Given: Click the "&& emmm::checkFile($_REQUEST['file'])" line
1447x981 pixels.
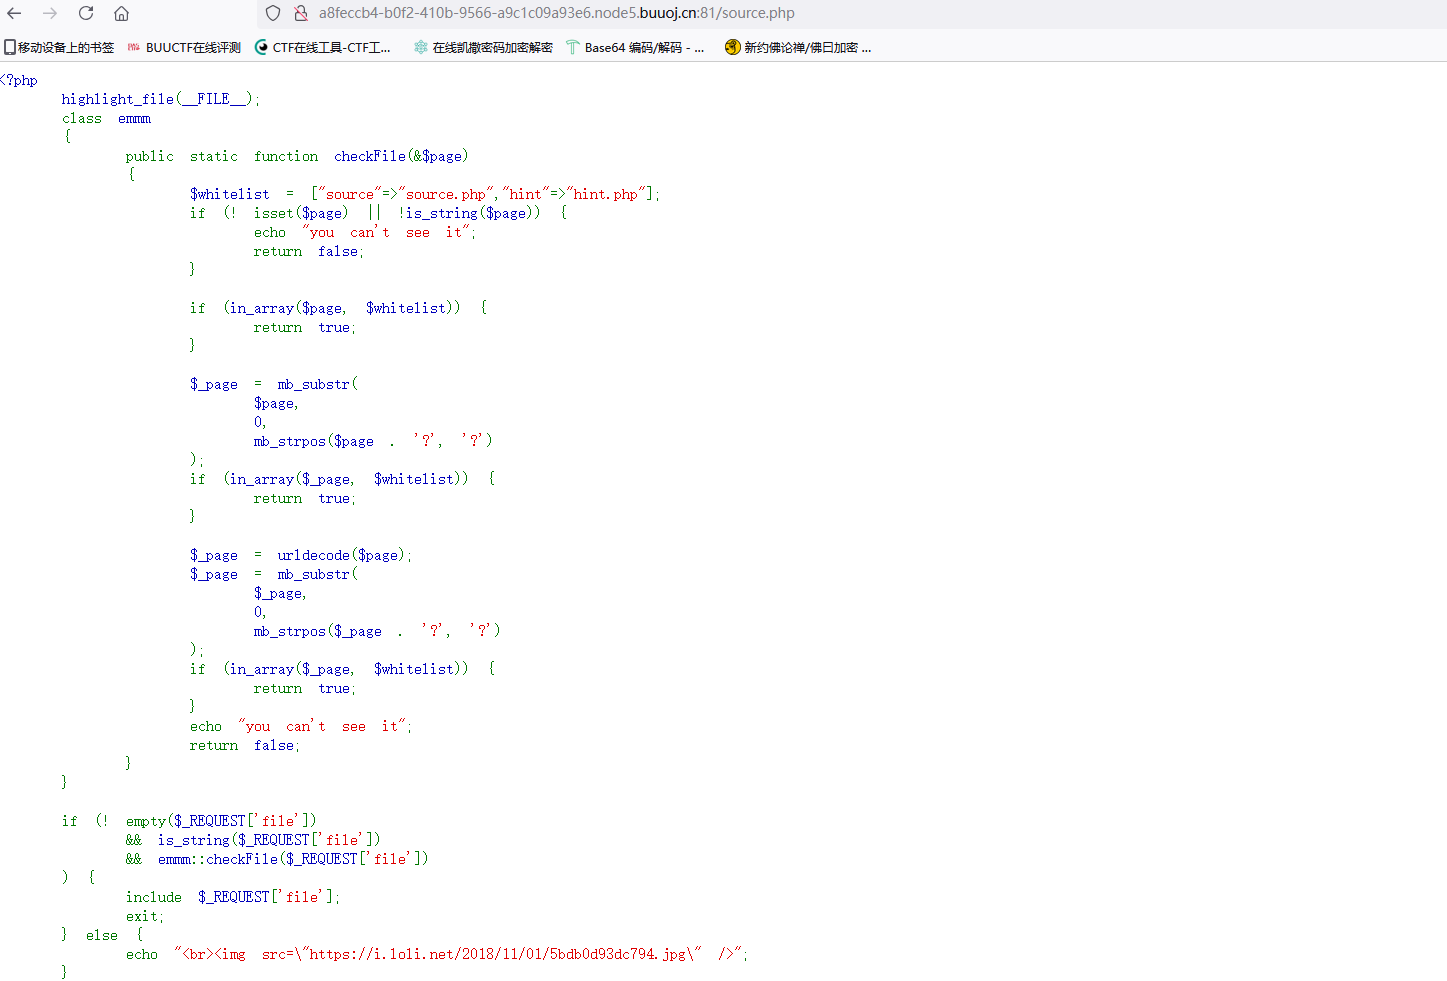Looking at the screenshot, I should [x=277, y=859].
